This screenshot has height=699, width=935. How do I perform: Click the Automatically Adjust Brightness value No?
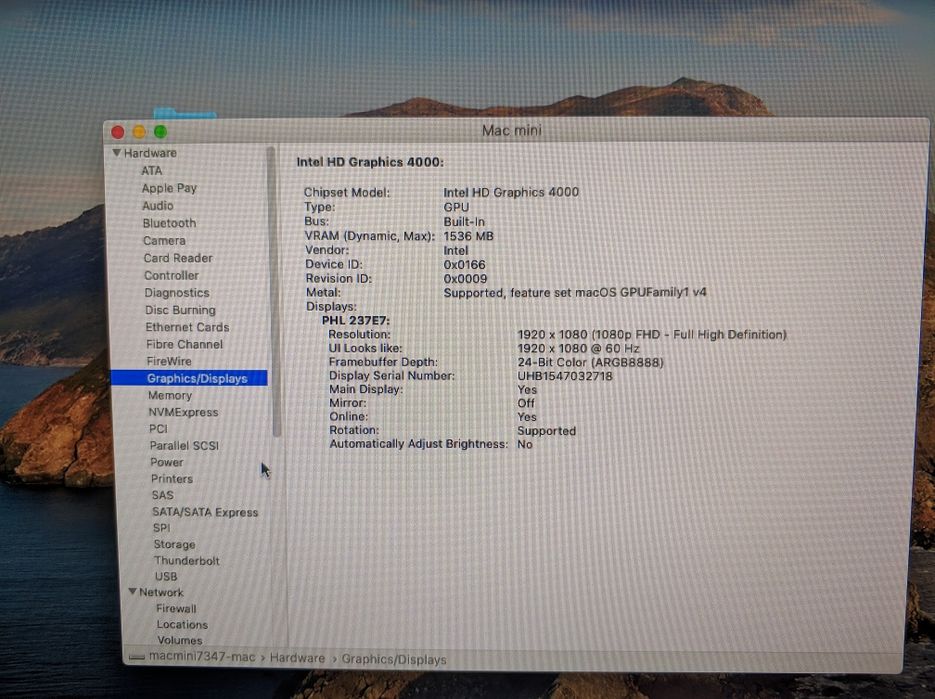click(x=525, y=444)
